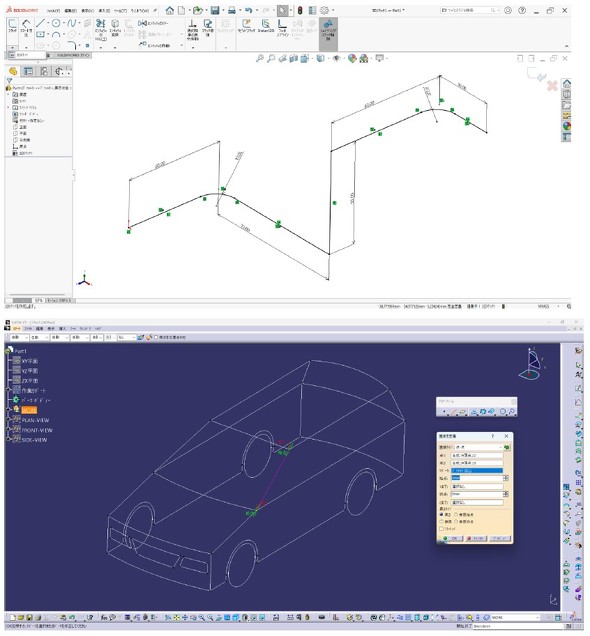Screen dimensions: 590x636
Task: Click the CATIA compass in the viewport
Action: 532,363
